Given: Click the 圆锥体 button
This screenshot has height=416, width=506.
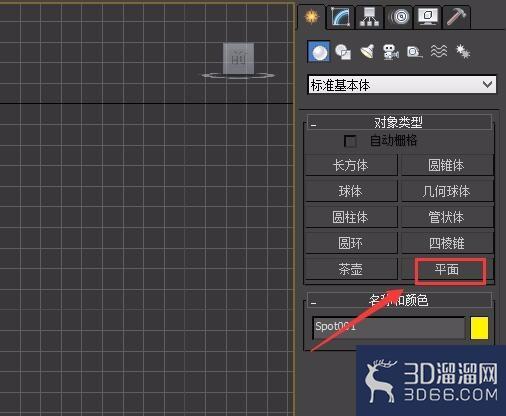Looking at the screenshot, I should pos(447,165).
